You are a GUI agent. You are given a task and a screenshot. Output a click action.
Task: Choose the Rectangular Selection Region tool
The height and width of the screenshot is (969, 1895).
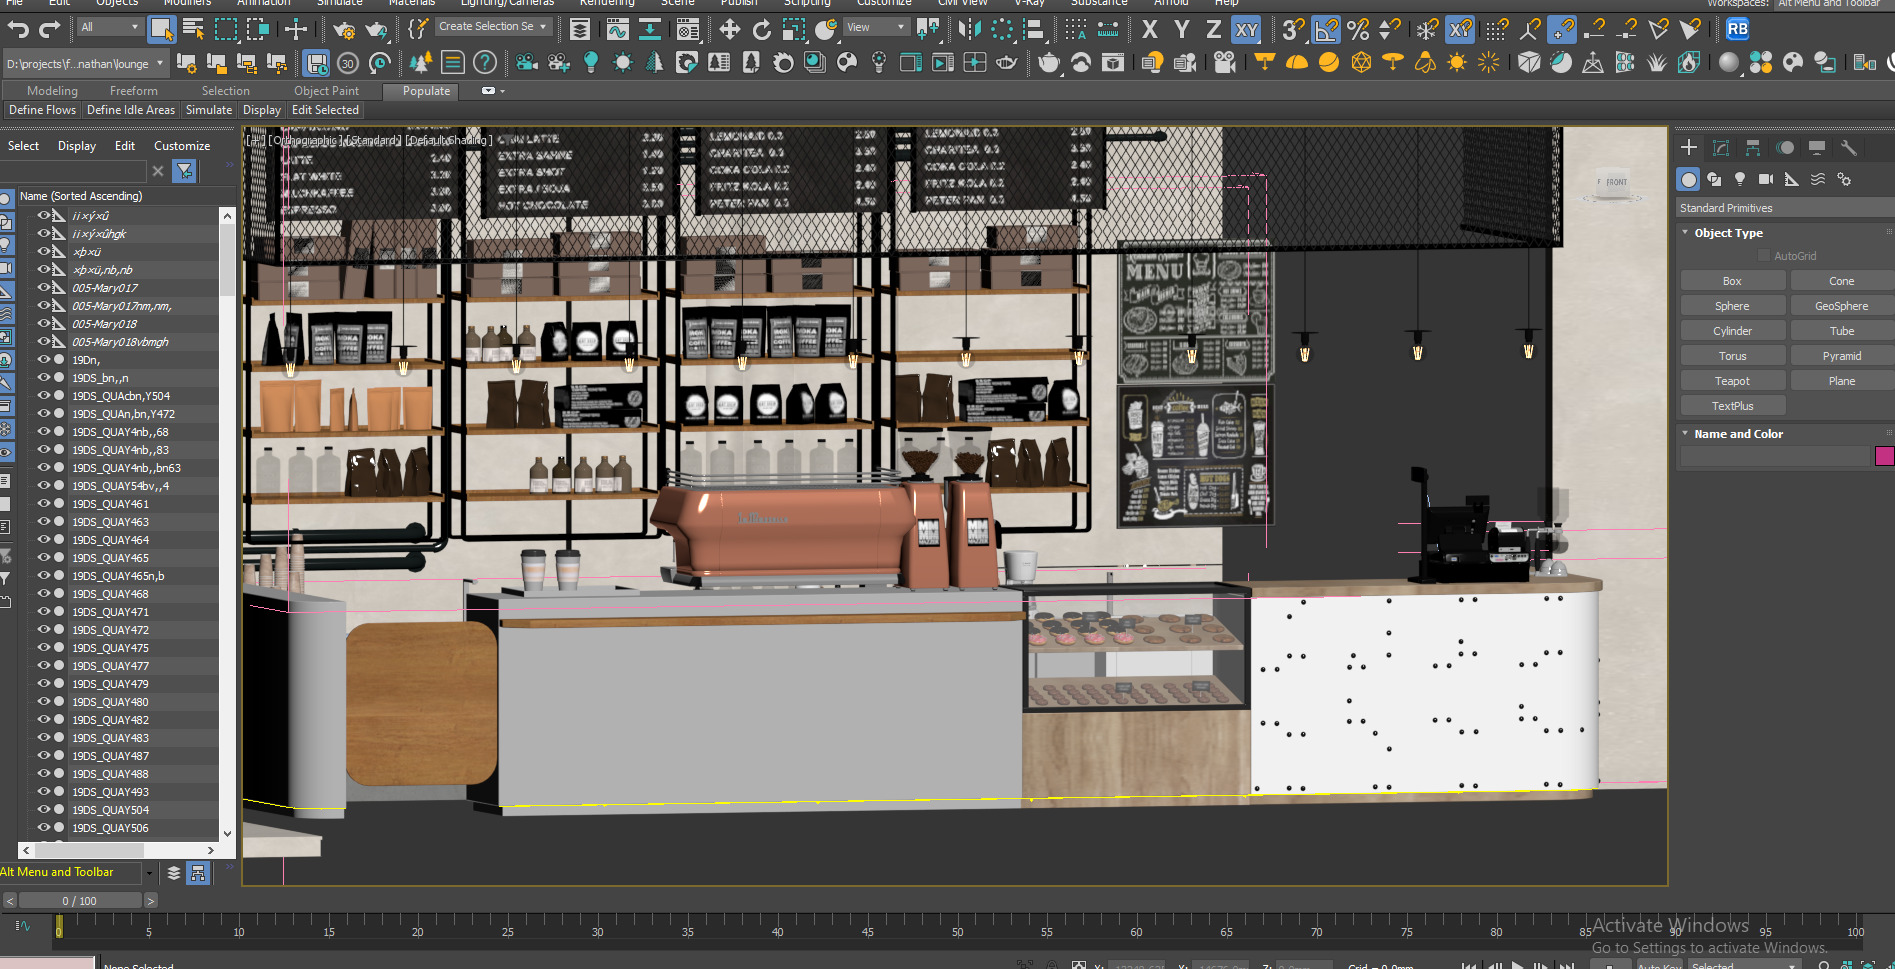[x=226, y=29]
